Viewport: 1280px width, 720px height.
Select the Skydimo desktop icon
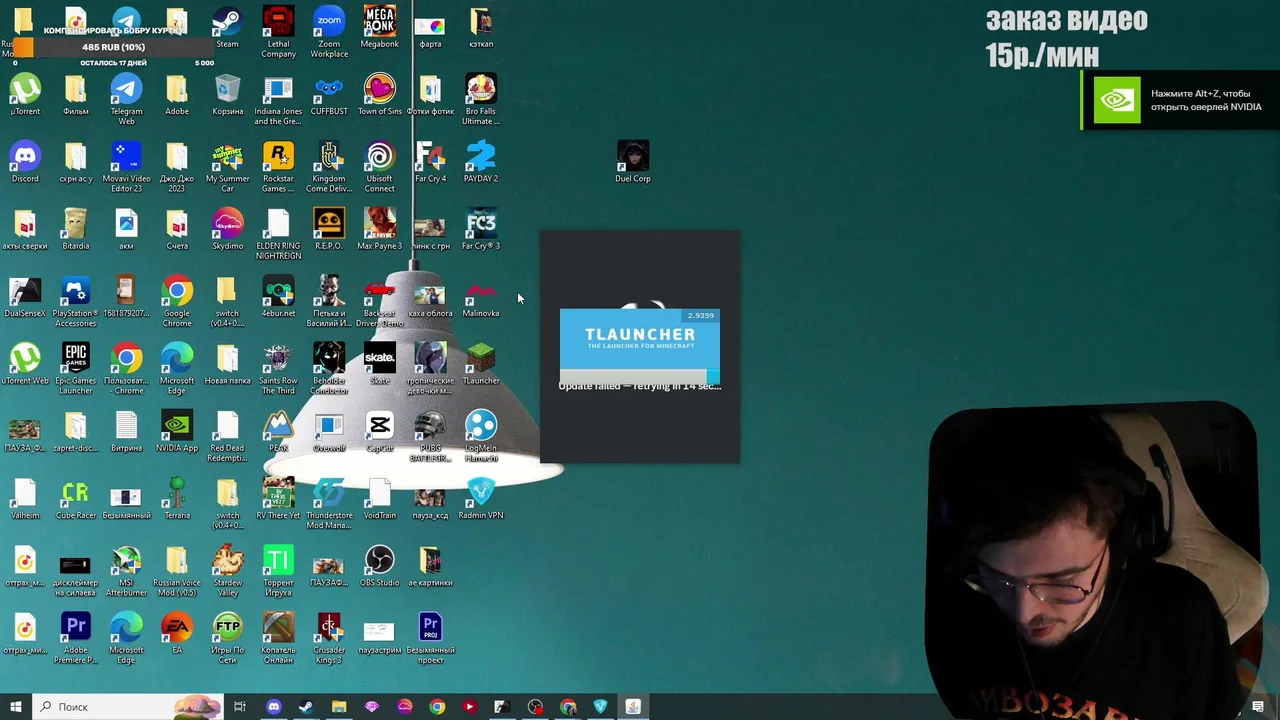(x=227, y=229)
